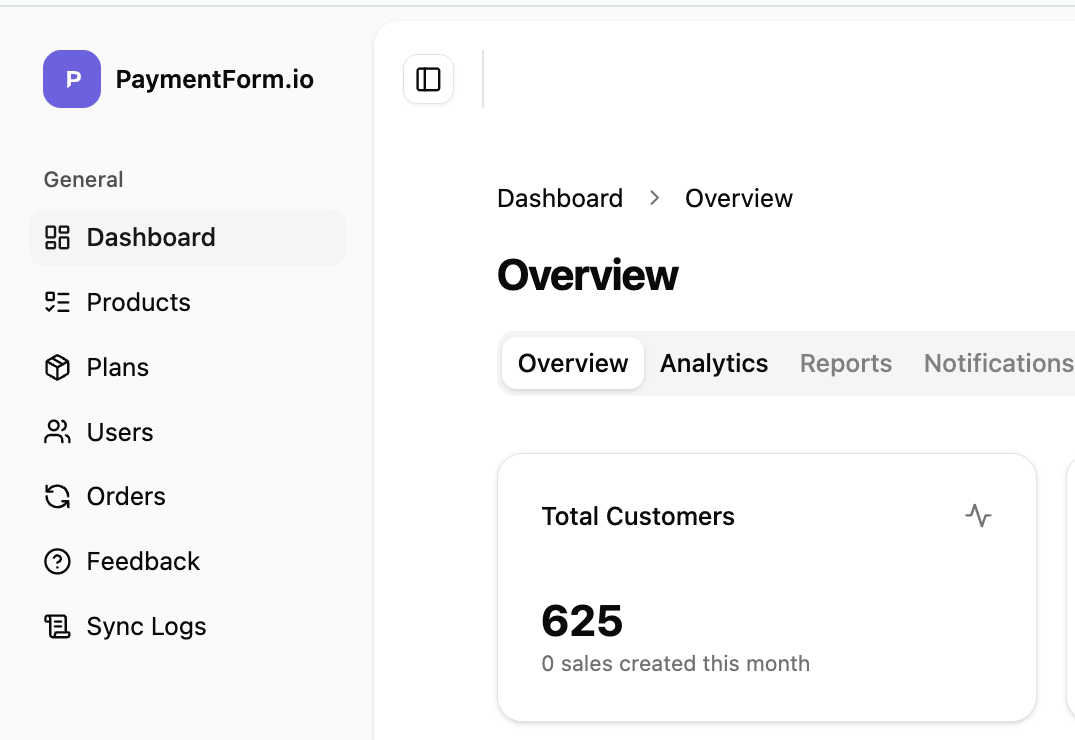Go to Plans in the sidebar
The image size is (1075, 740).
(x=187, y=368)
